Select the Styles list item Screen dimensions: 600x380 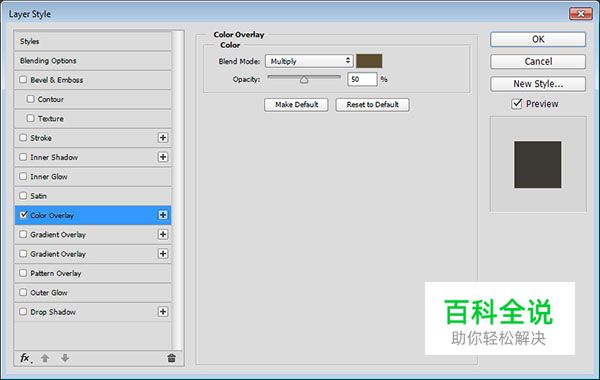(93, 41)
